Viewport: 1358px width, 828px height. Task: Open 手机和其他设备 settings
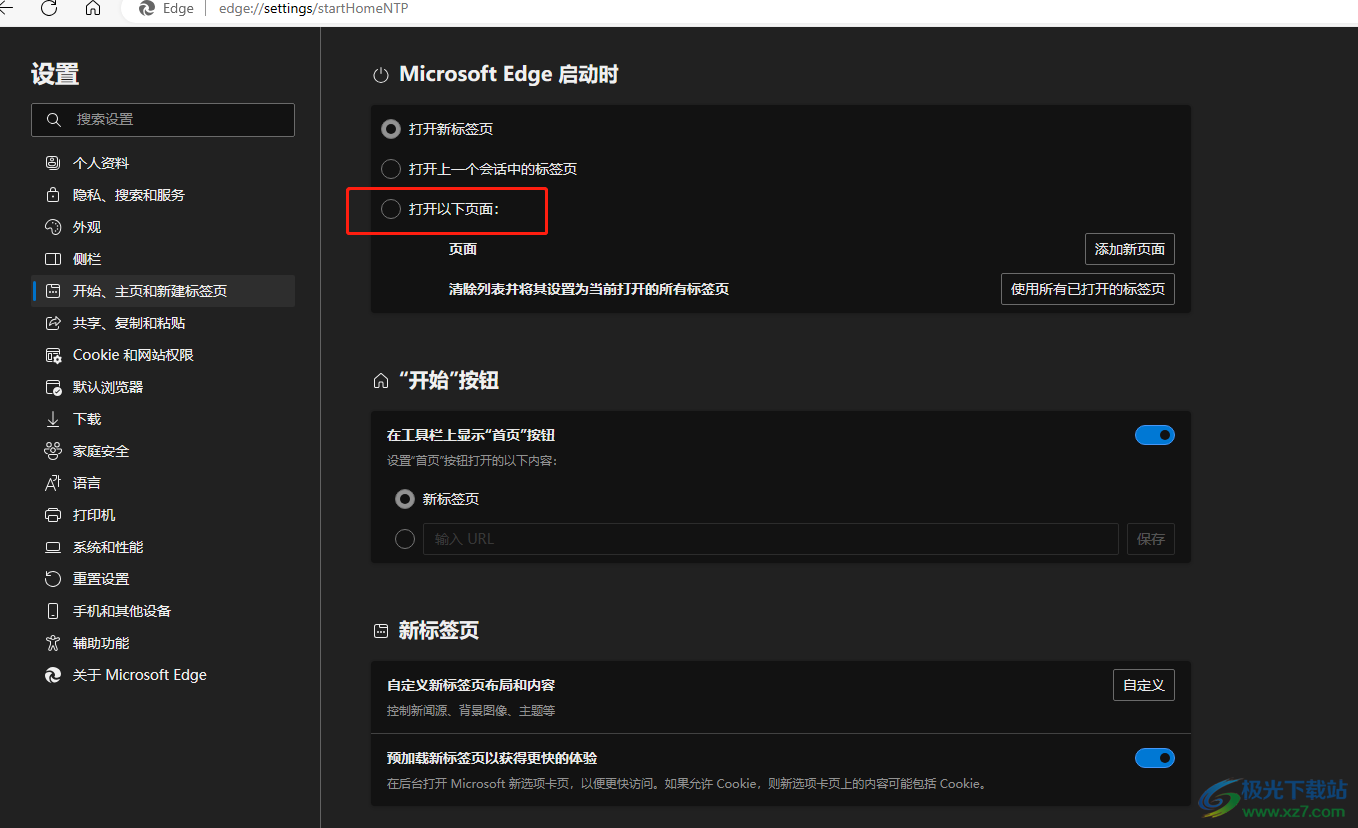[x=163, y=611]
